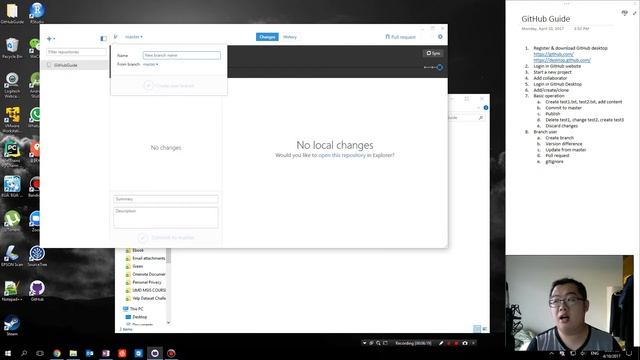Click the Pull request button
The image size is (640, 360).
(x=400, y=37)
